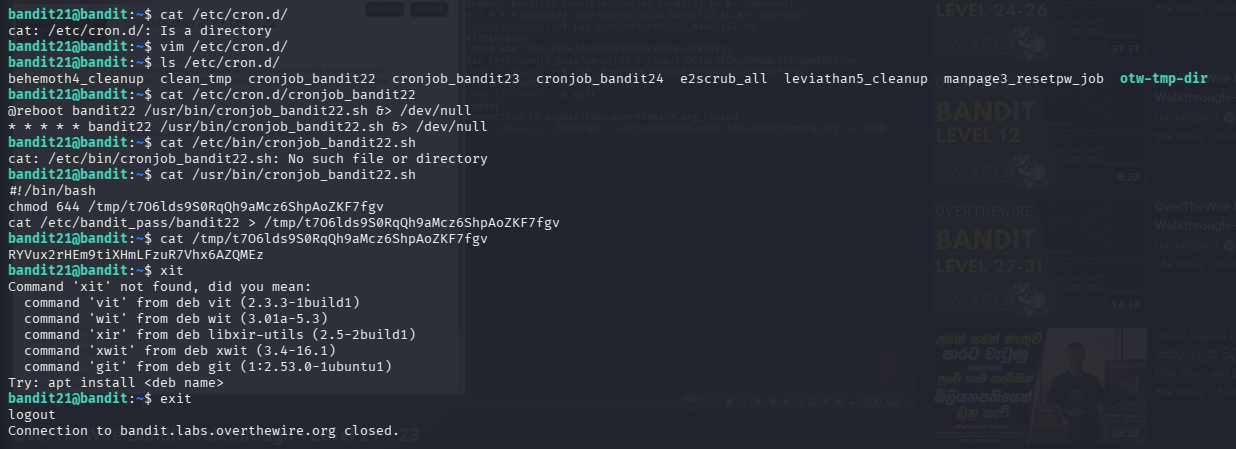
Task: Click the password line RYVux2rHEm9tiXHmLFzuR7Vhx6AZQMEz
Action: coord(136,255)
